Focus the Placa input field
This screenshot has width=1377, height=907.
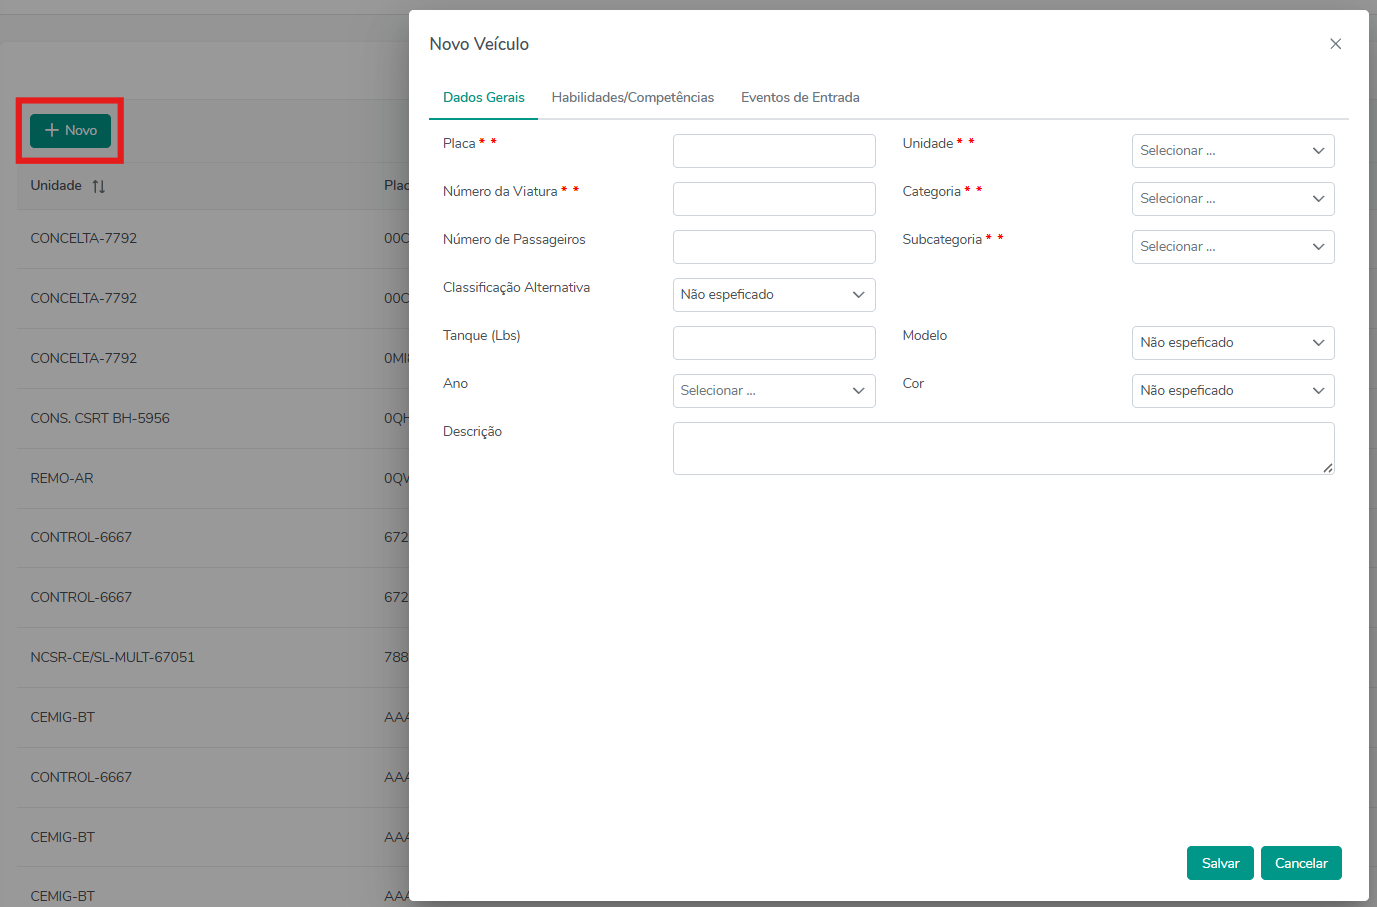(773, 151)
